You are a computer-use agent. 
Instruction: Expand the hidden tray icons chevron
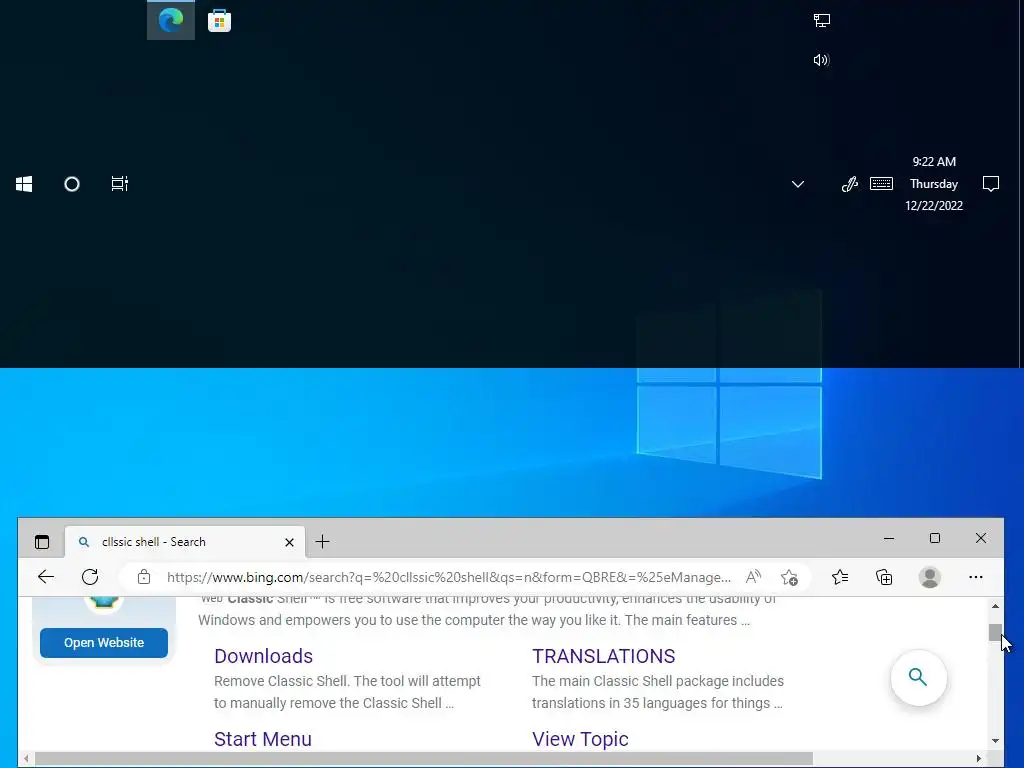coord(797,184)
